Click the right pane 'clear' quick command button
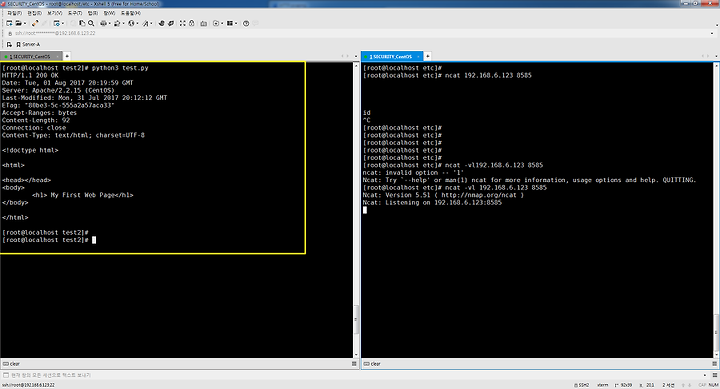 click(x=372, y=364)
